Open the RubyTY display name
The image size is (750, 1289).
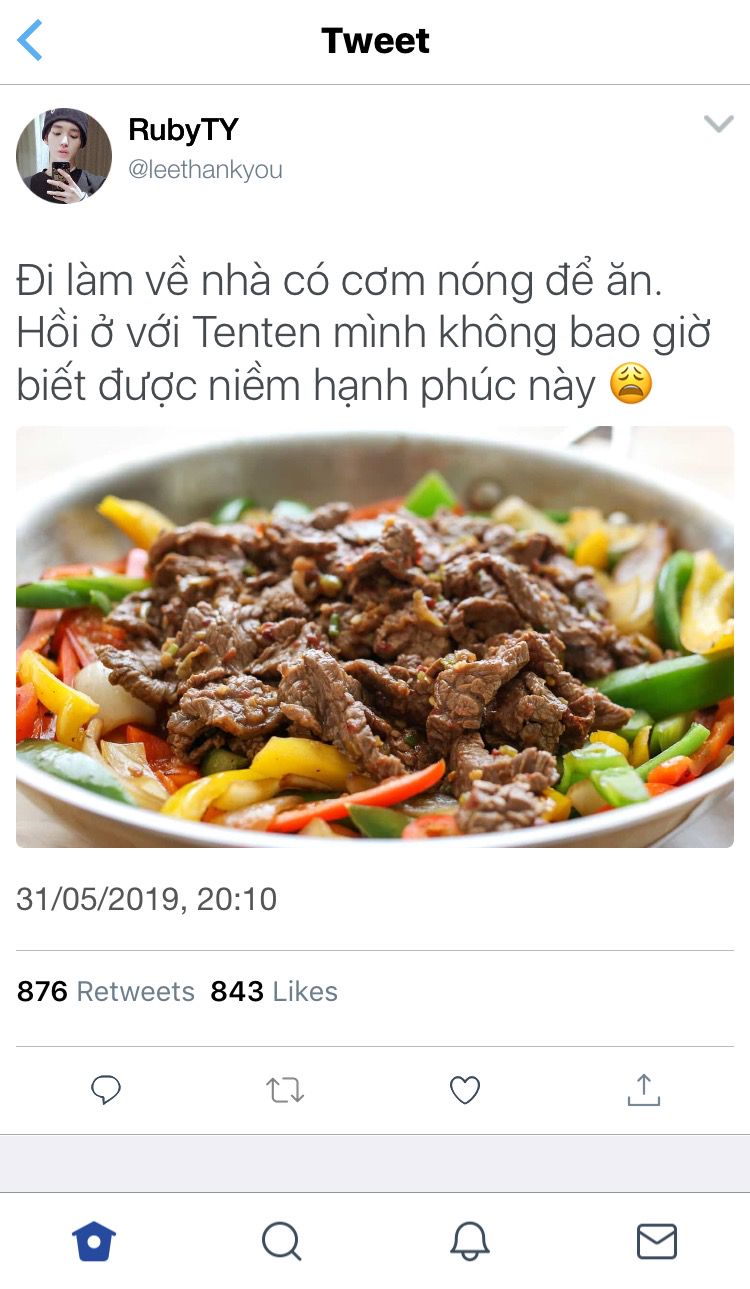pyautogui.click(x=183, y=130)
